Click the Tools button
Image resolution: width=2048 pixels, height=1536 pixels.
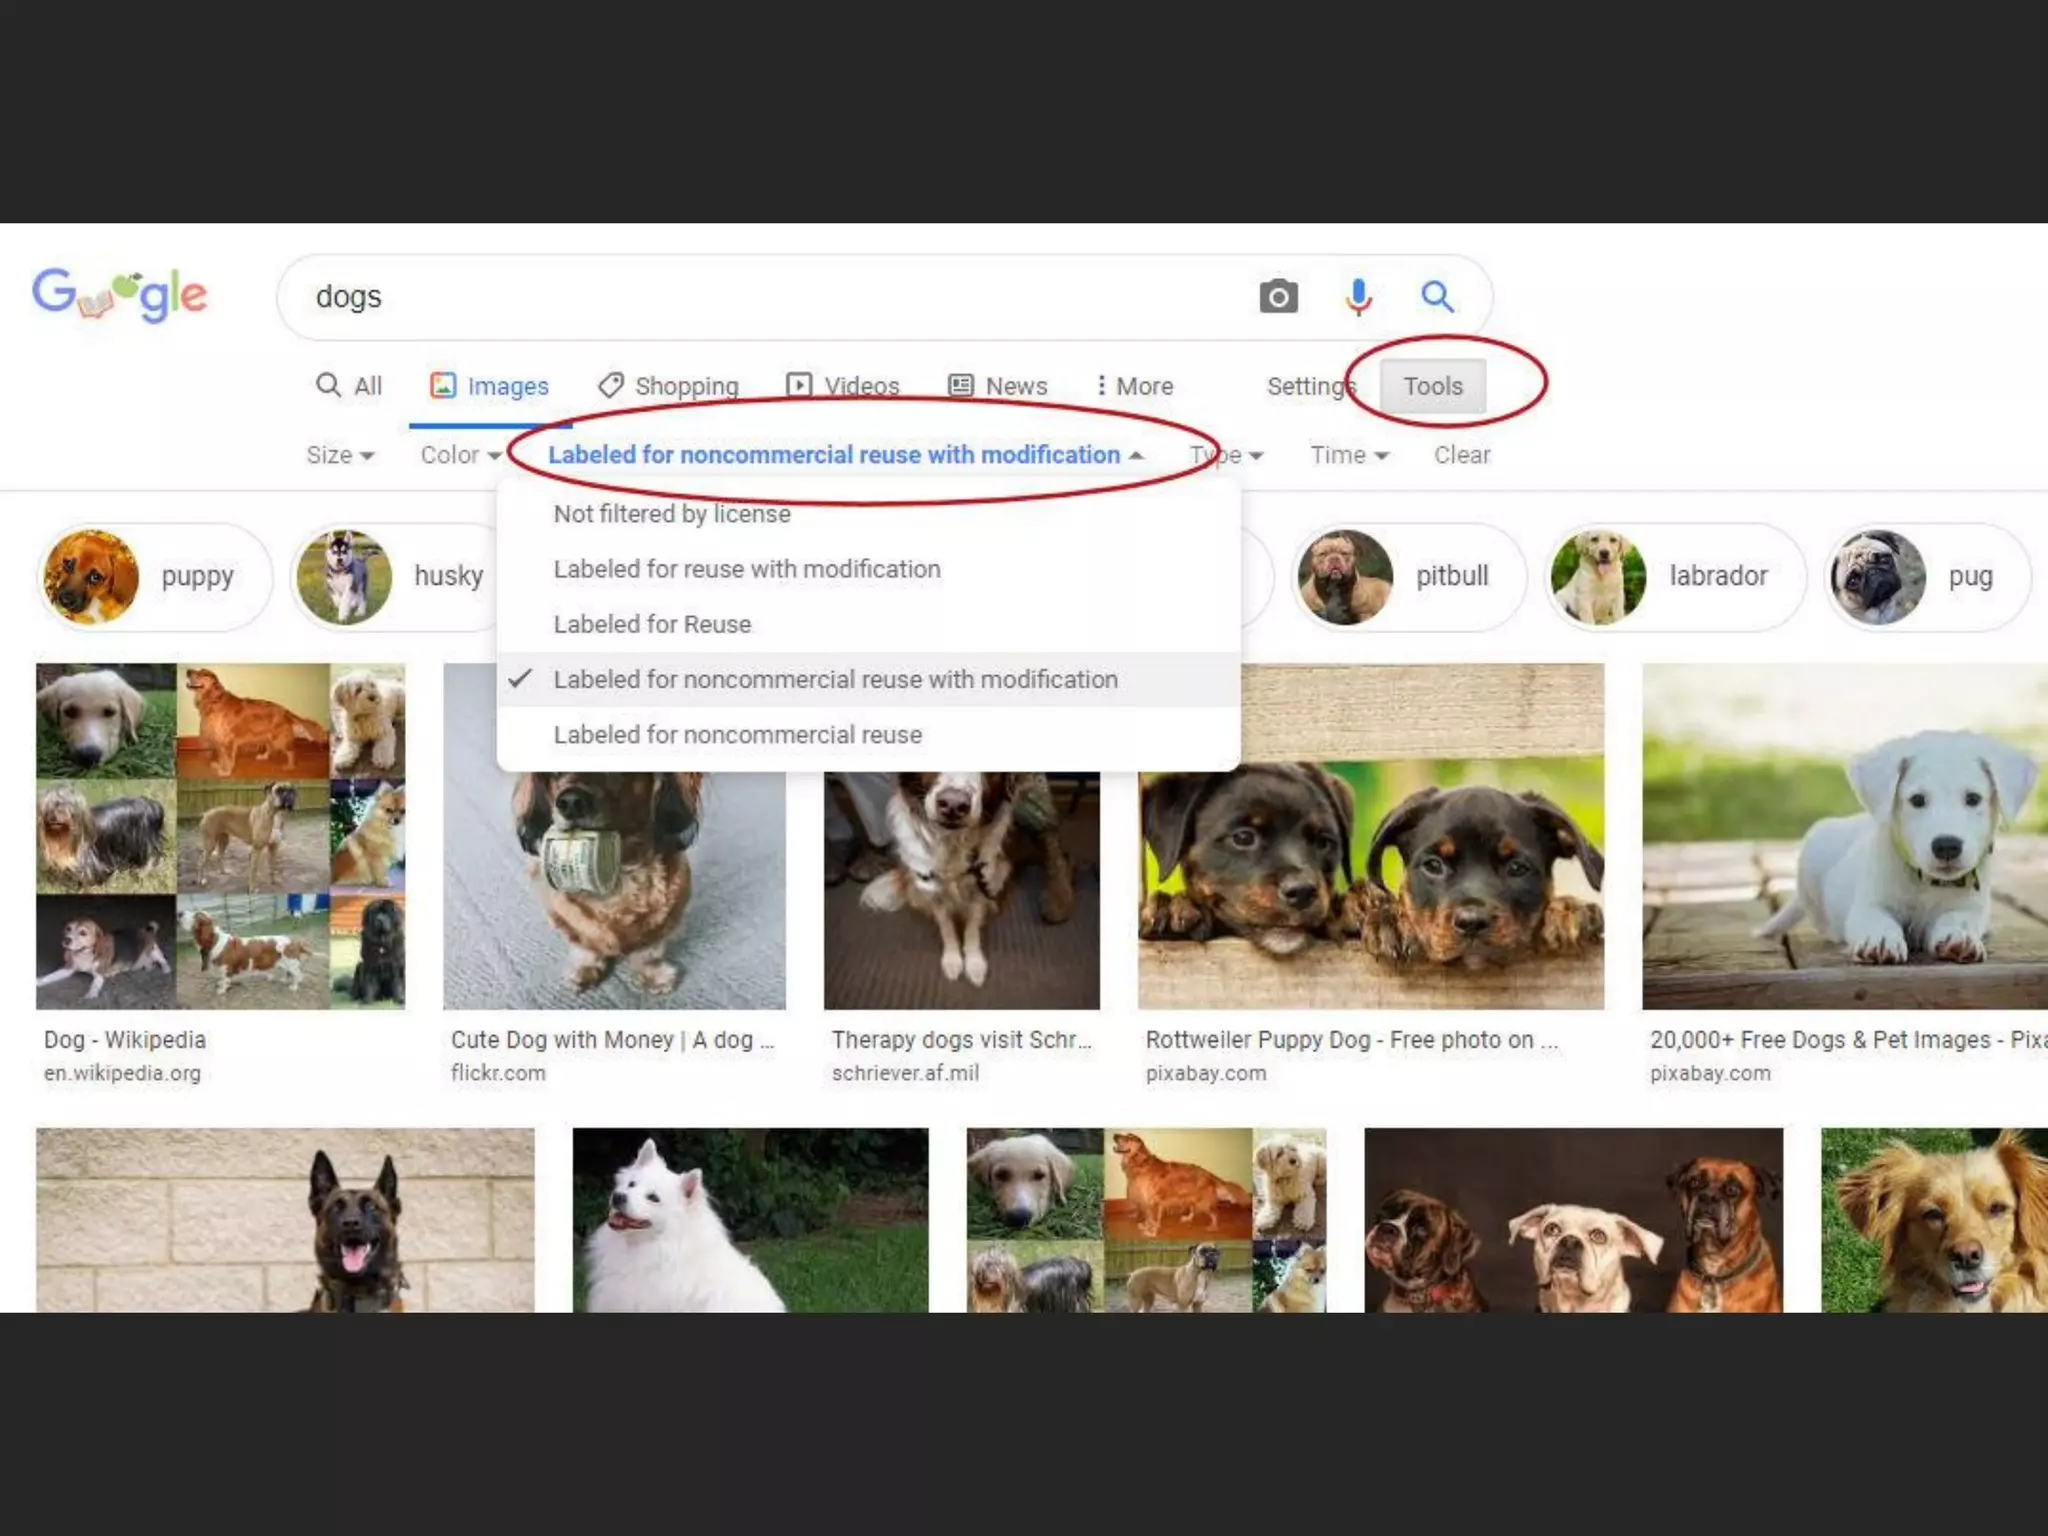(x=1432, y=386)
